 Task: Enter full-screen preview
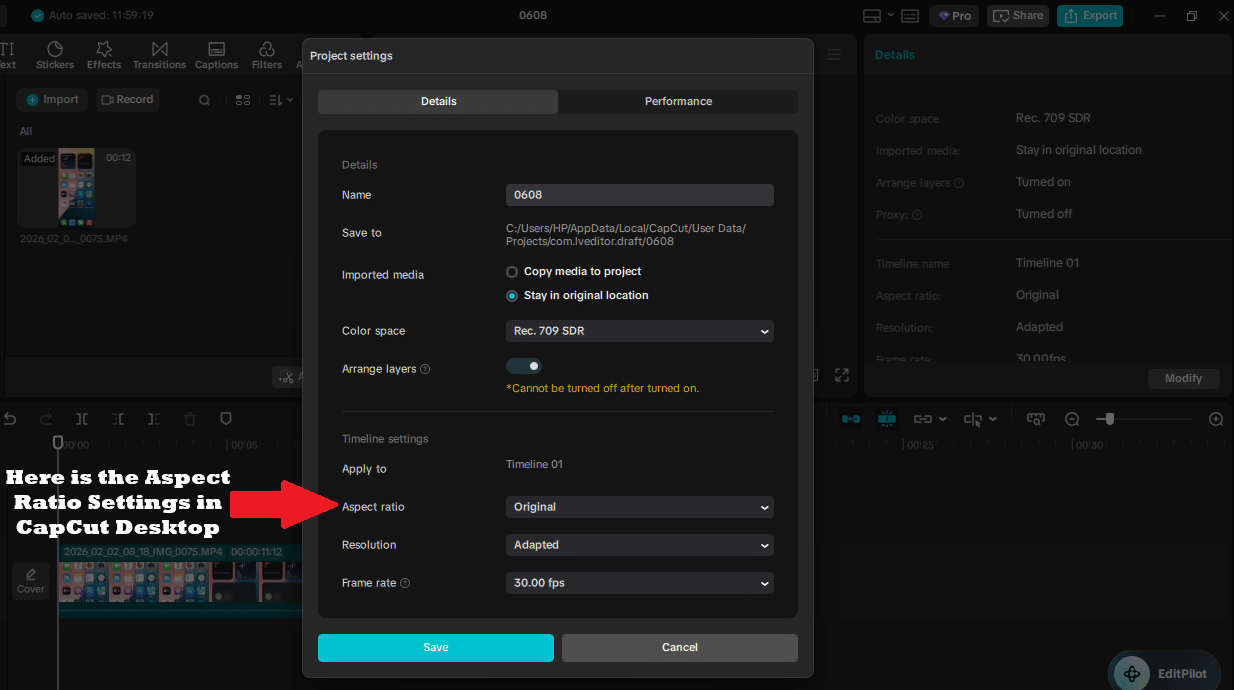point(842,375)
